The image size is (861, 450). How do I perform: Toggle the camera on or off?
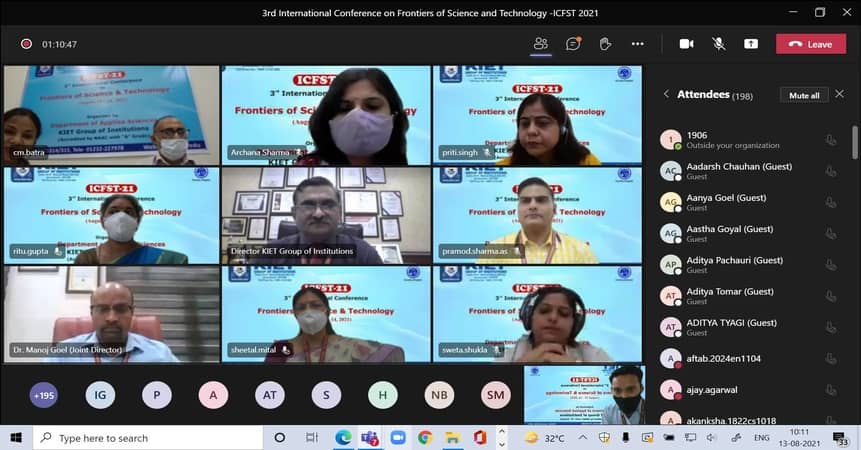click(x=686, y=44)
